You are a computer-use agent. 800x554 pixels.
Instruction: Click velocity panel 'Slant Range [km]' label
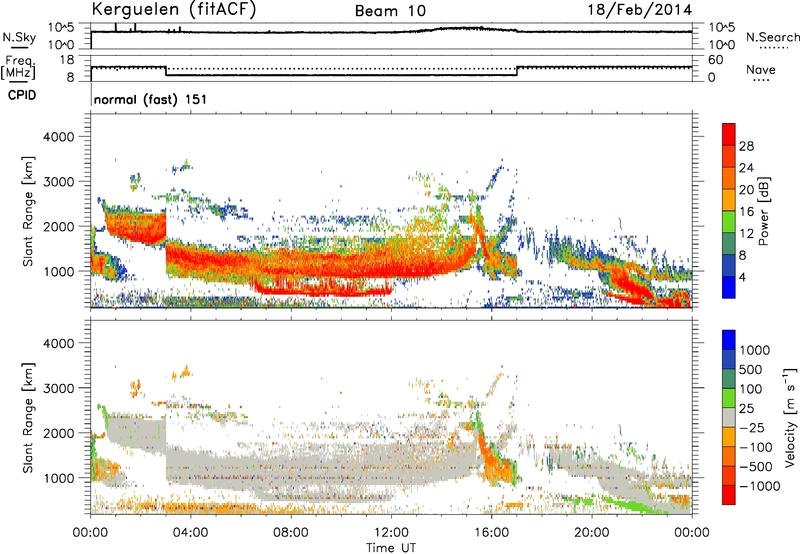point(28,417)
